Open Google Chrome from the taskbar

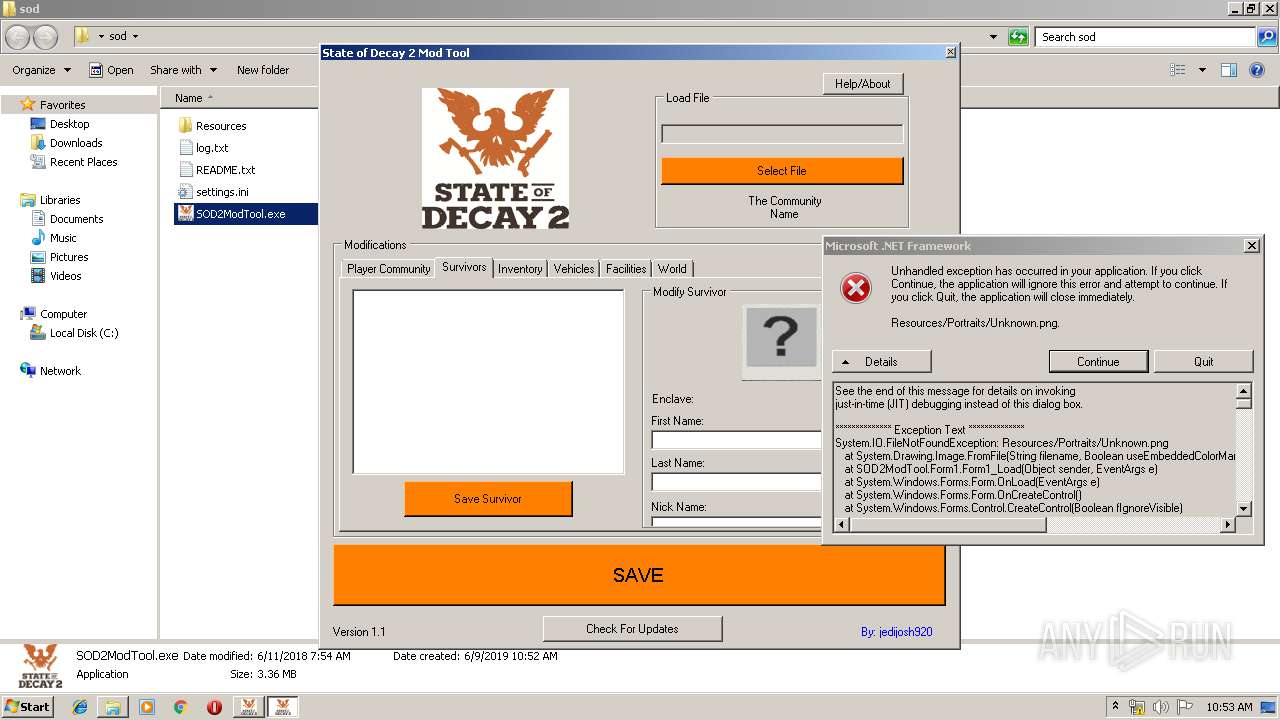[181, 707]
